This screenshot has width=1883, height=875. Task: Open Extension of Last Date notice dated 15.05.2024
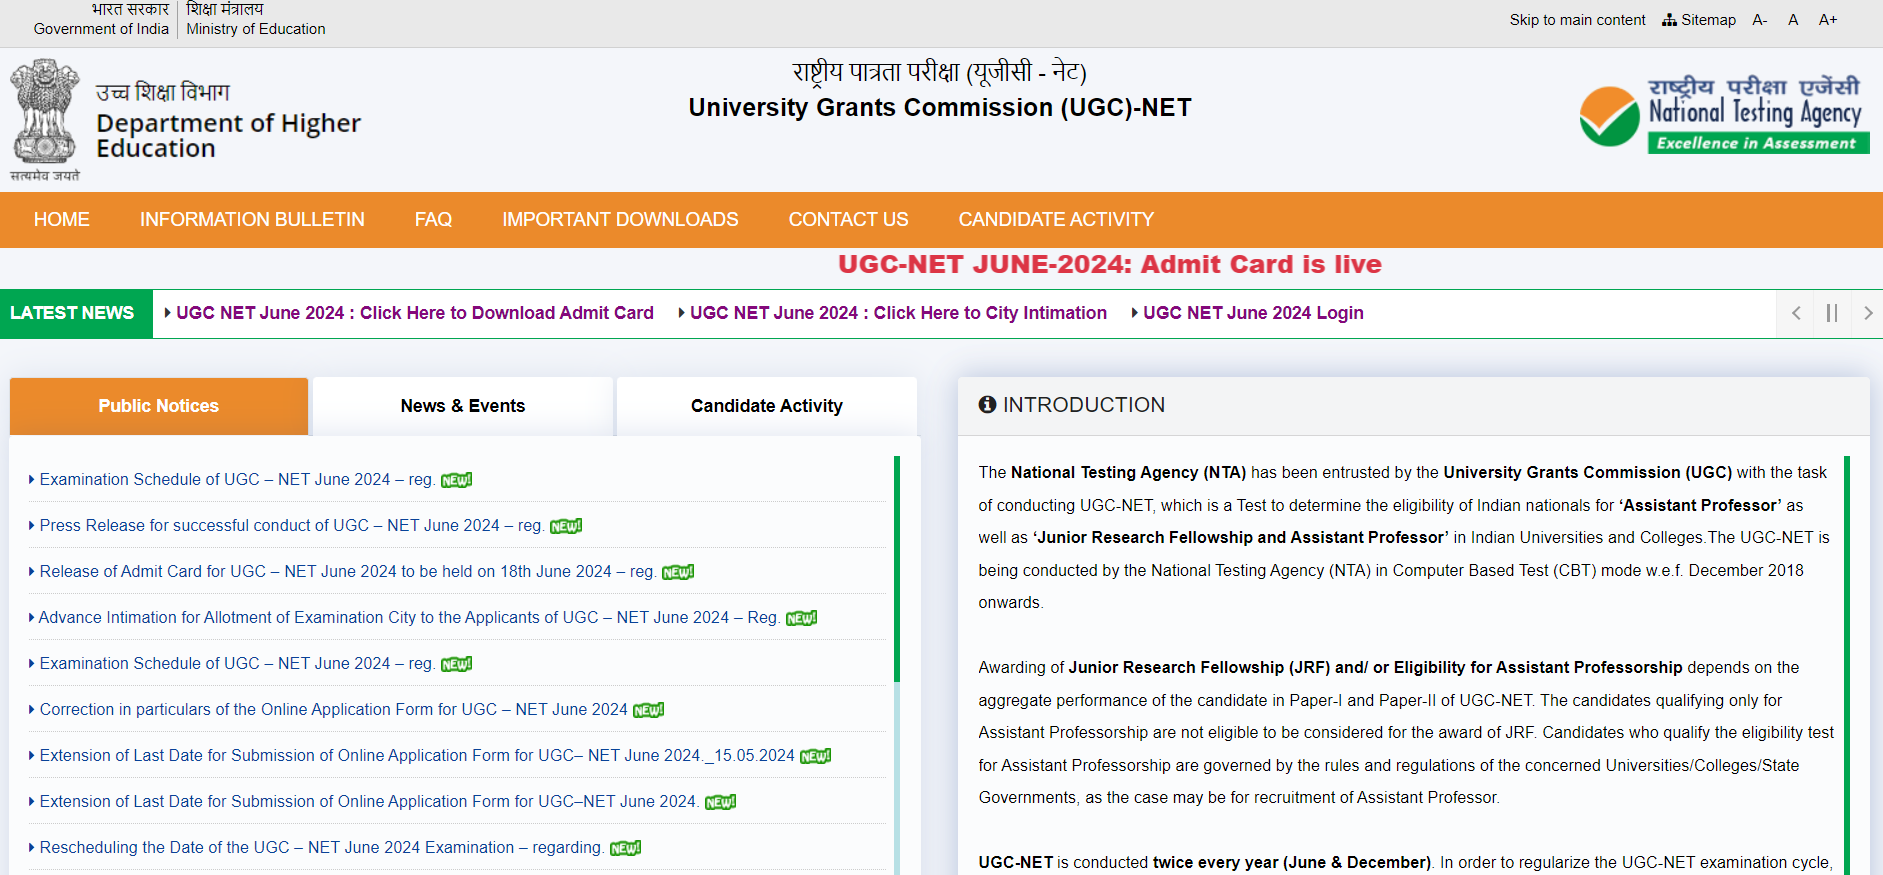[417, 756]
